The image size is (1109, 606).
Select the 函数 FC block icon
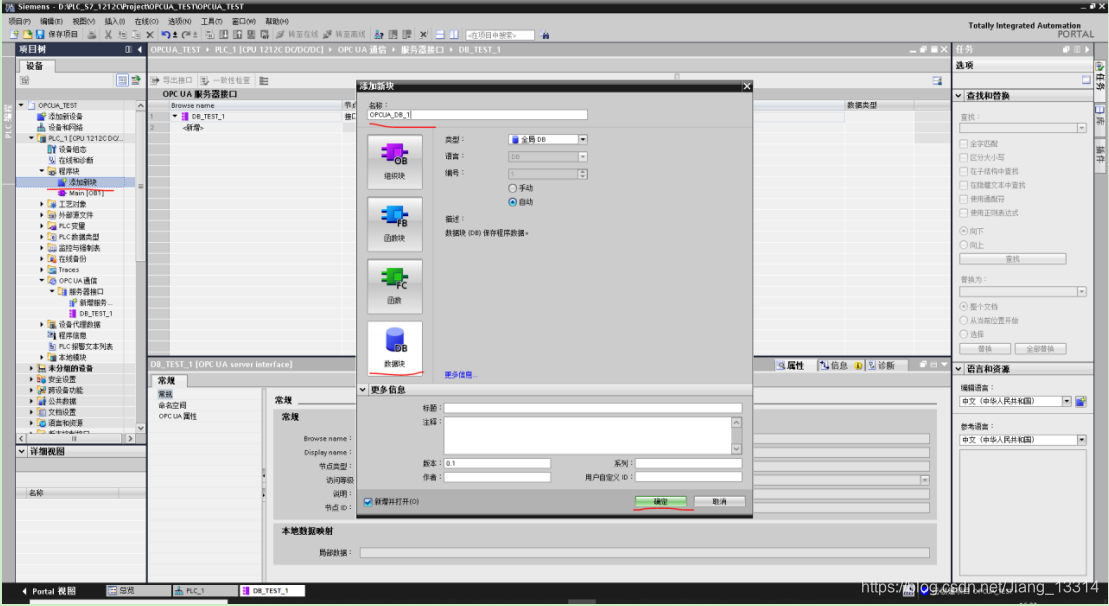coord(395,286)
